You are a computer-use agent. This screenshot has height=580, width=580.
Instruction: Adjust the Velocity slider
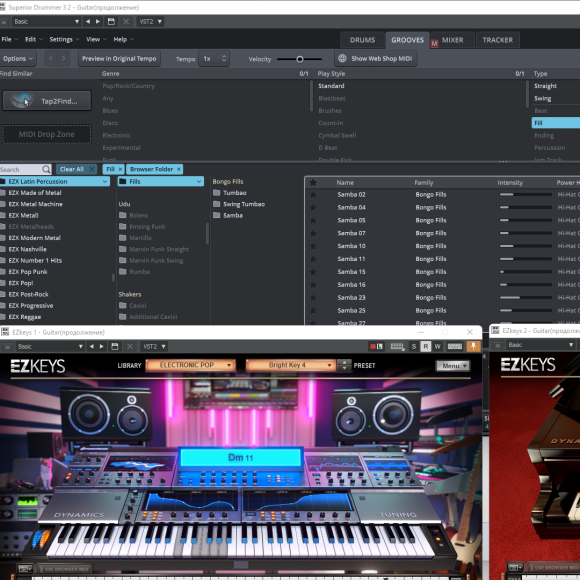click(x=300, y=59)
